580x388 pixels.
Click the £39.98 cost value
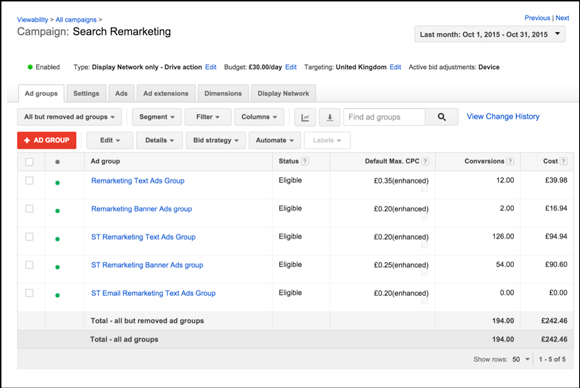pos(556,180)
